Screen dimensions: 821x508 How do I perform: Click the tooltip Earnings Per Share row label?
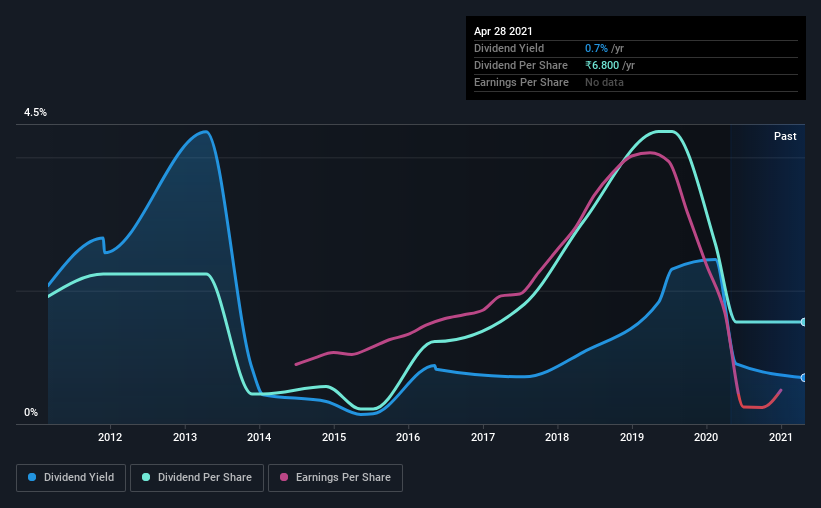coord(522,82)
